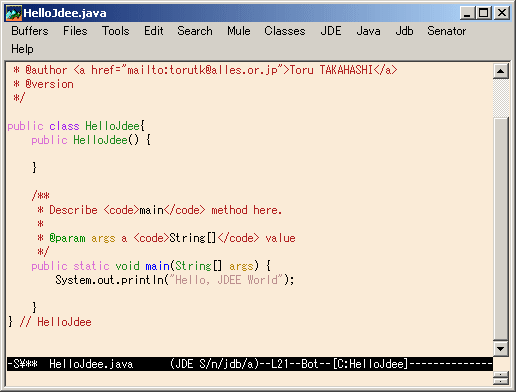The image size is (516, 392).
Task: Open the Mule menu
Action: click(x=239, y=31)
